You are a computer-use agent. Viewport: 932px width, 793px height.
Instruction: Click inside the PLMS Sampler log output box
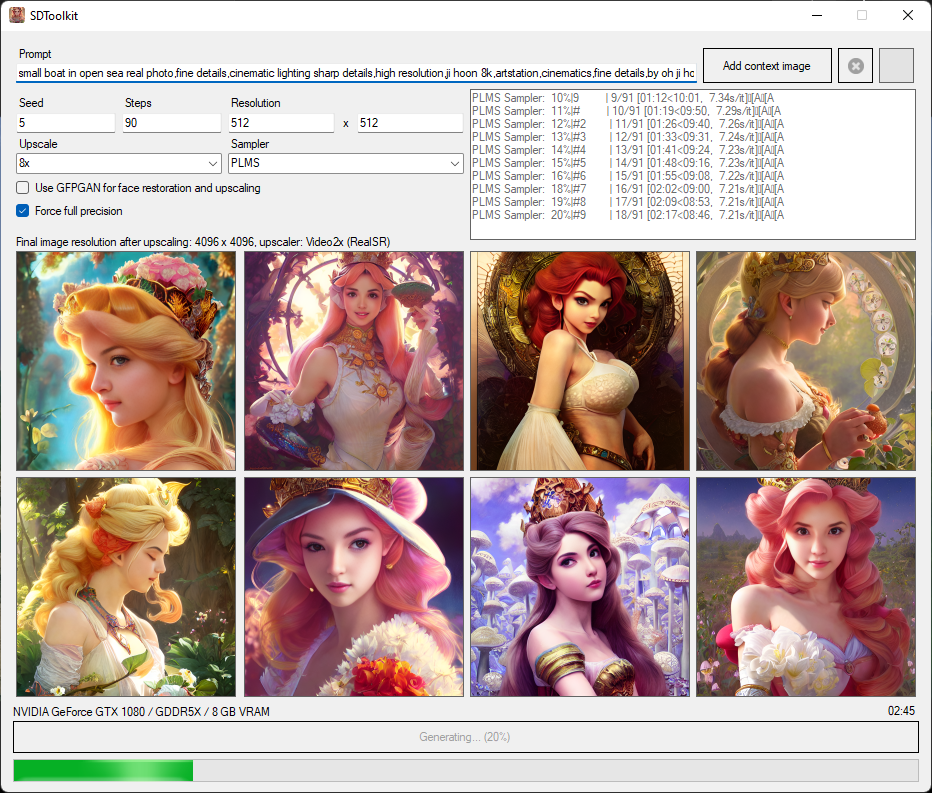pos(692,165)
